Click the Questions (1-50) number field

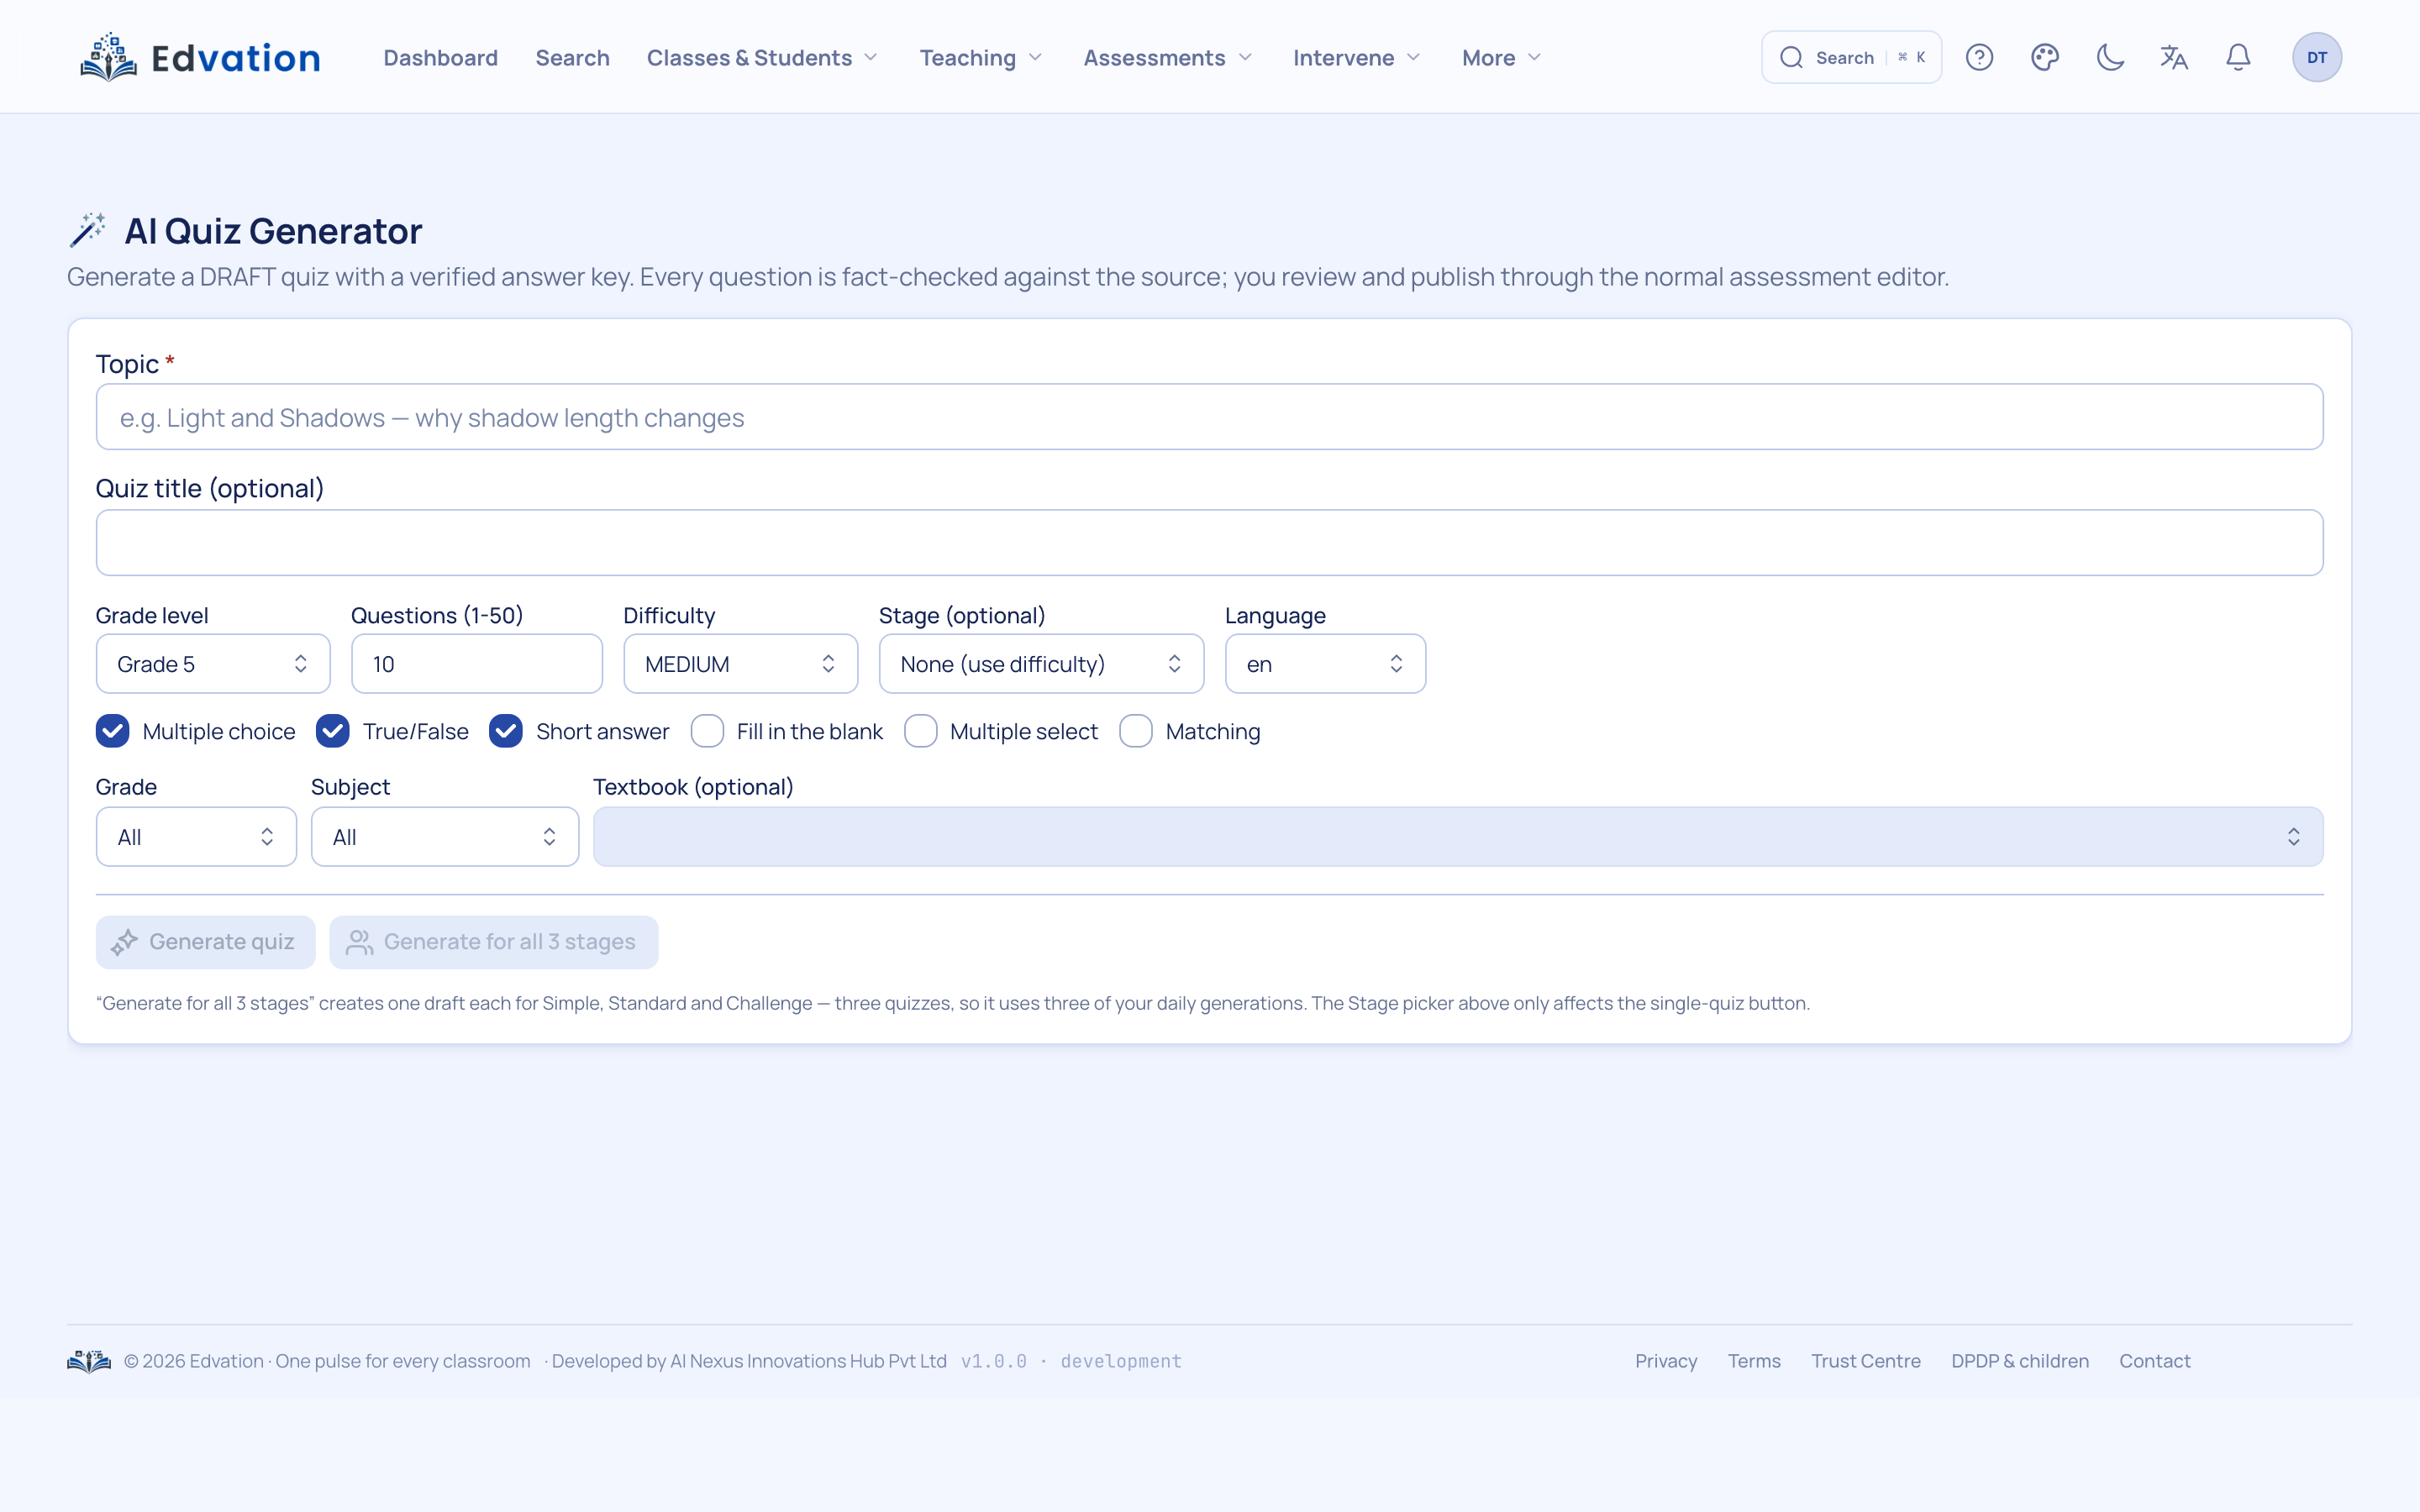pos(477,663)
